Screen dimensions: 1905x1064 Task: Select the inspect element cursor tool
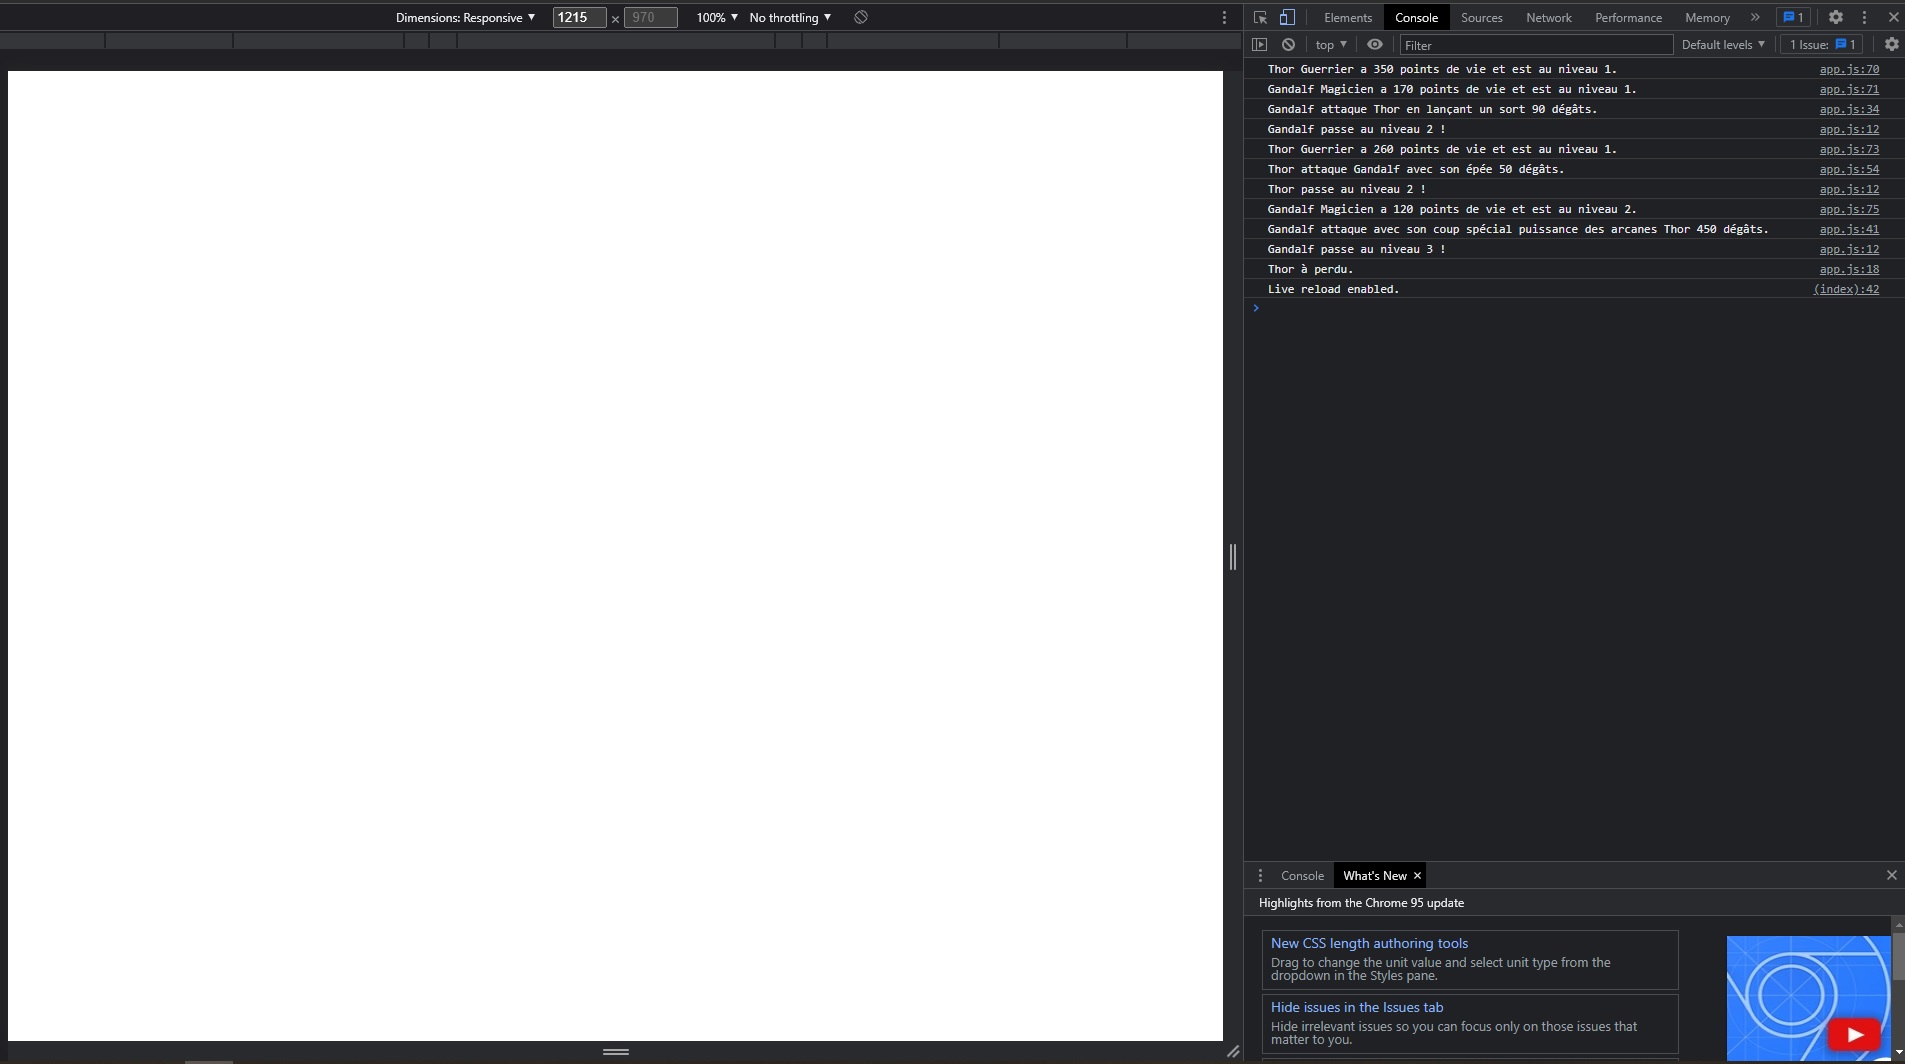[x=1262, y=17]
